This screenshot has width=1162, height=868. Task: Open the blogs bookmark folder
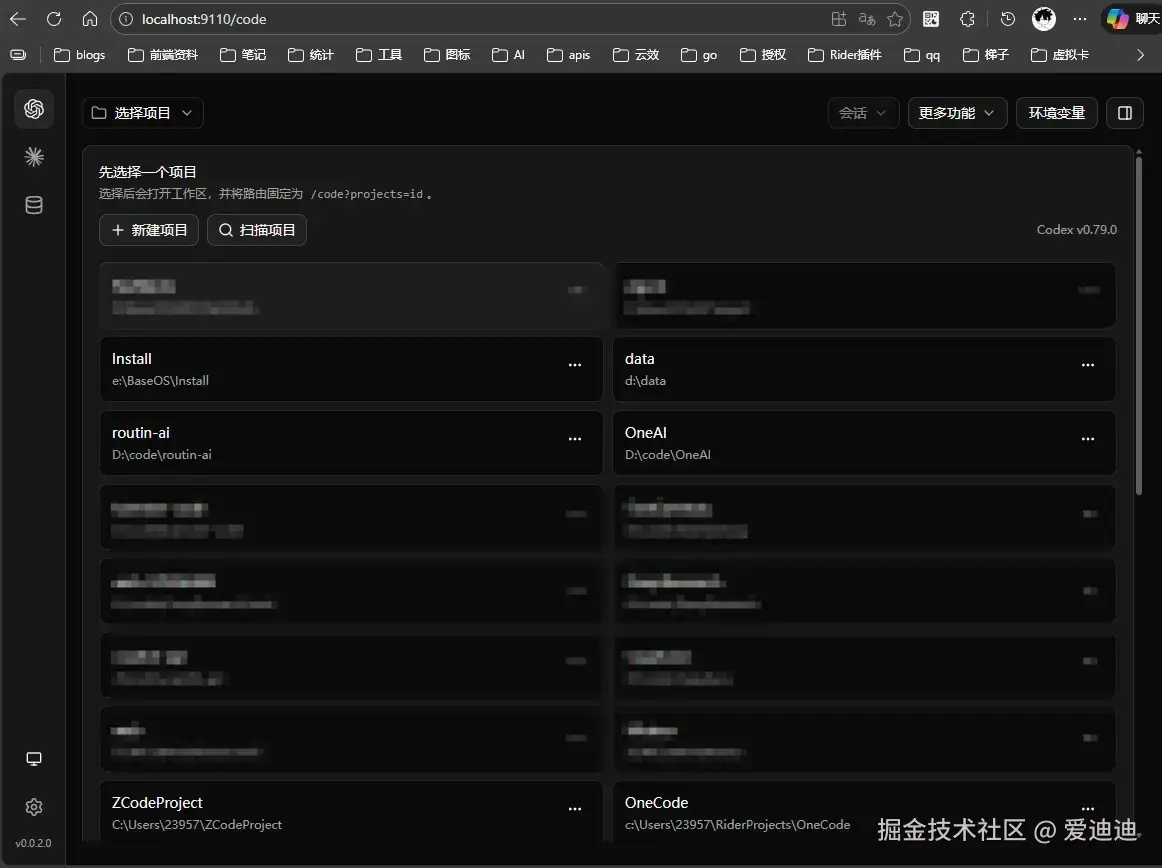click(80, 55)
